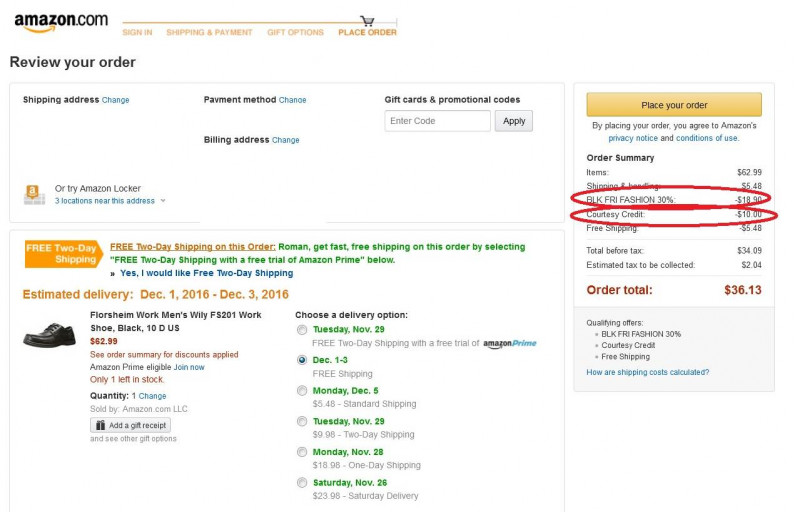The image size is (800, 512).
Task: Click the Review your order heading
Action: (x=72, y=62)
